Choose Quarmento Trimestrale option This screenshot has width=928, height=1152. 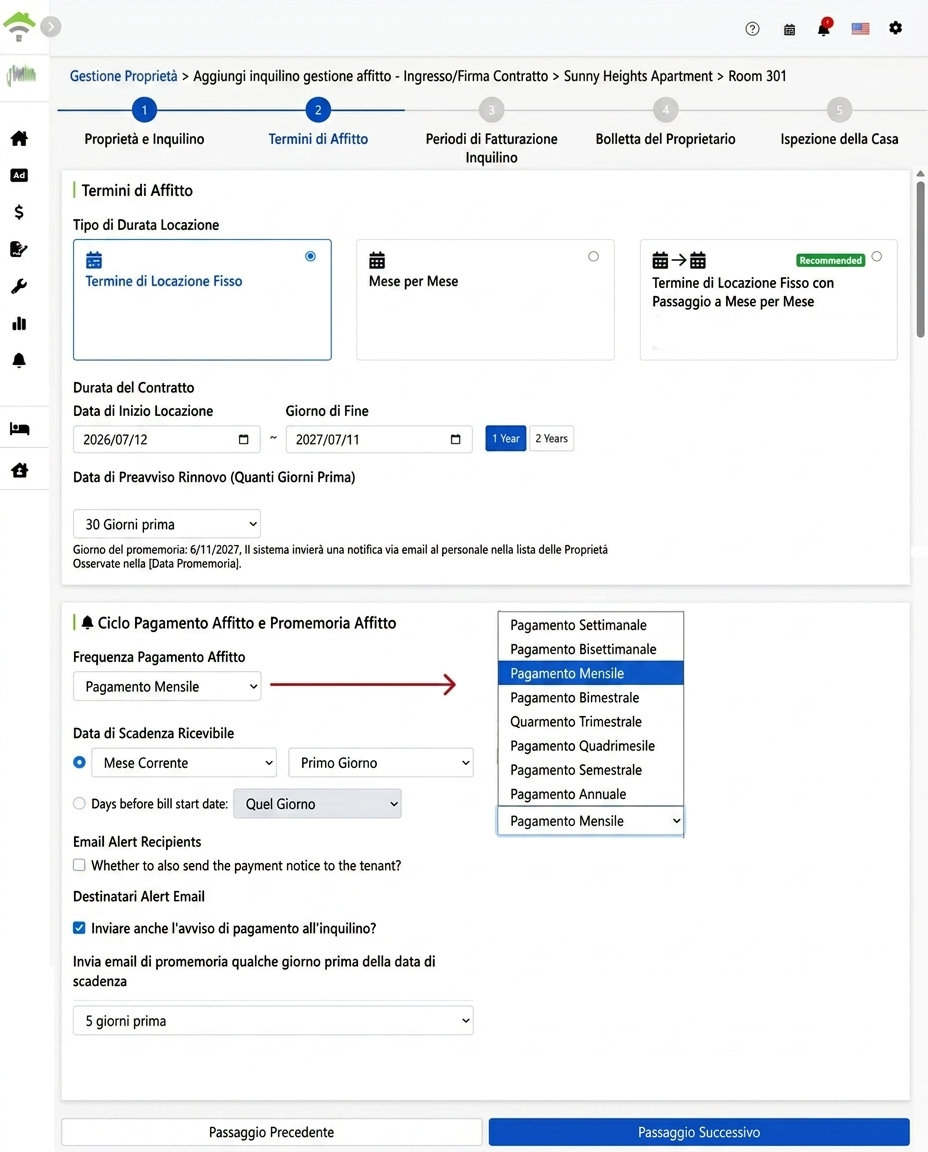point(591,721)
